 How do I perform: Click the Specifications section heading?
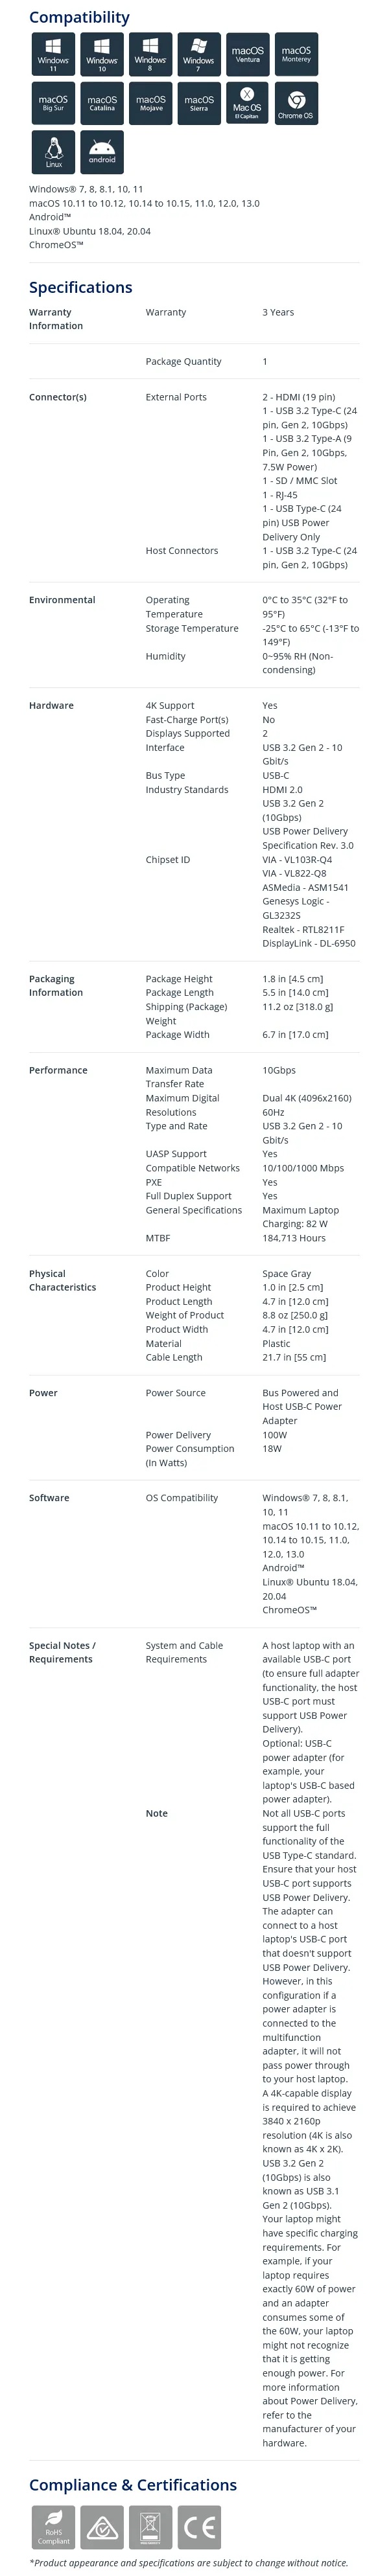[80, 288]
